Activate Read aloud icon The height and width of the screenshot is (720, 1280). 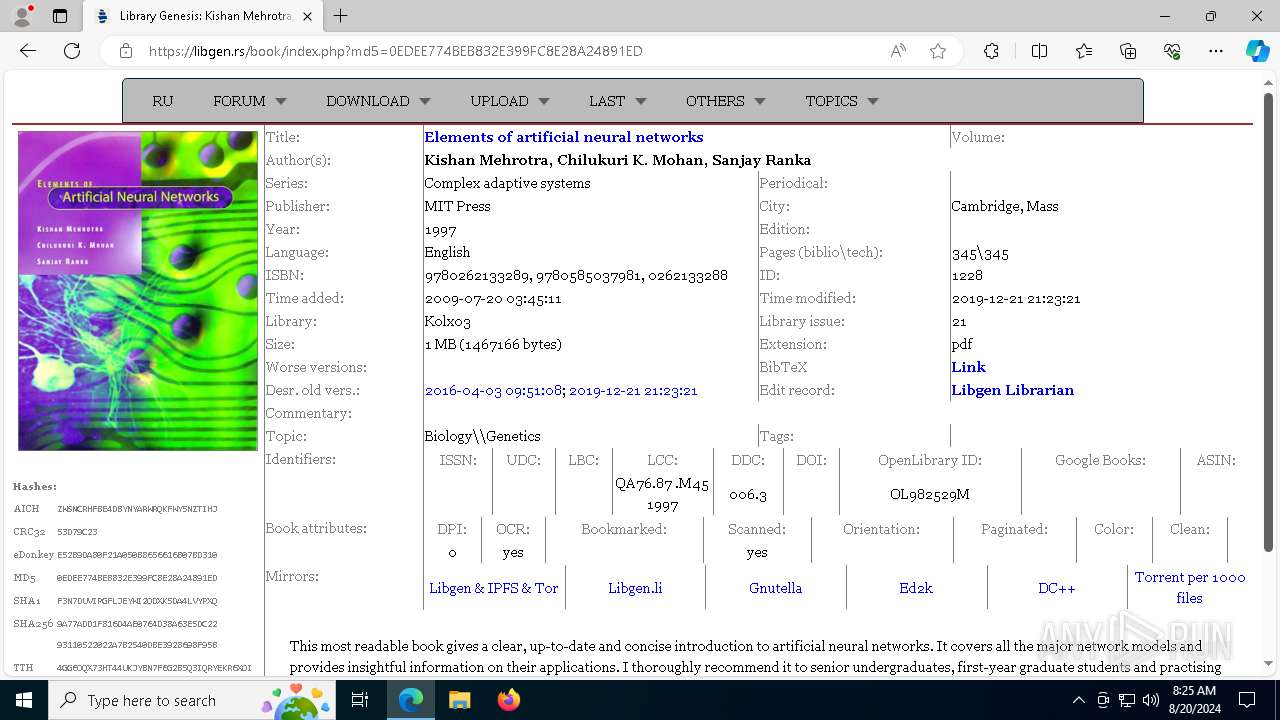point(898,51)
